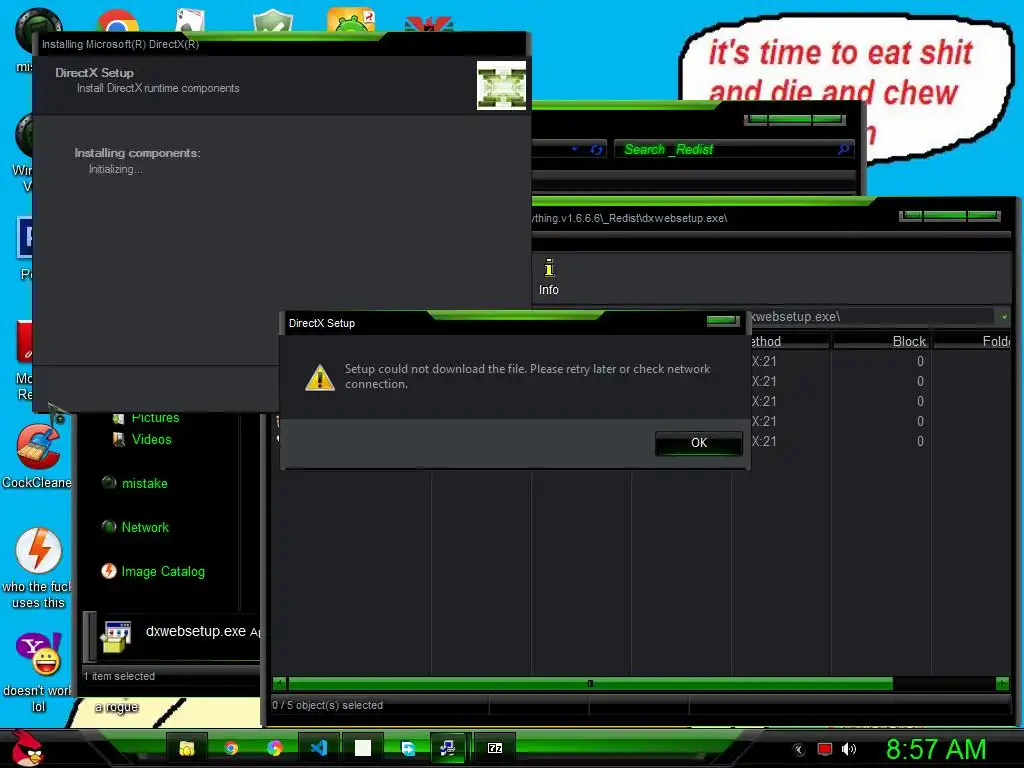
Task: Click the white square taskbar icon
Action: 363,748
